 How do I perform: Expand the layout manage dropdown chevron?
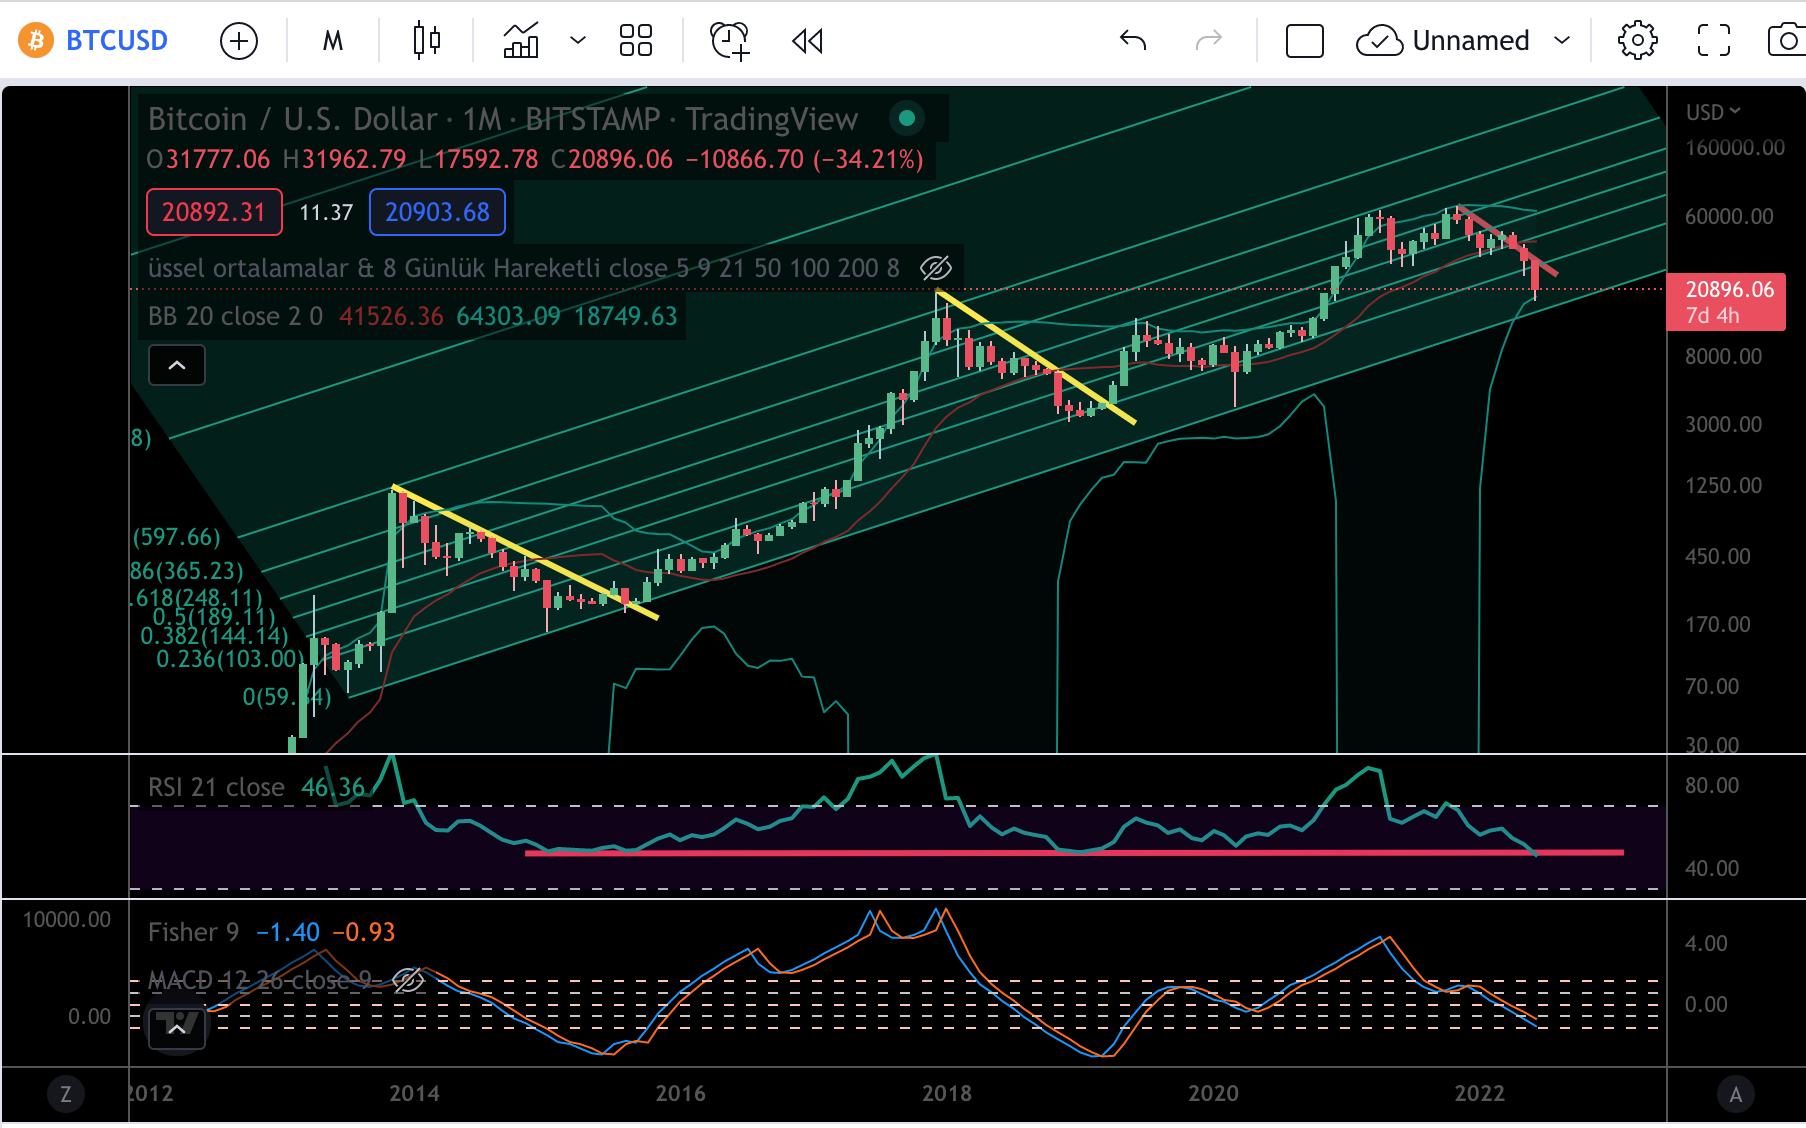tap(1562, 41)
